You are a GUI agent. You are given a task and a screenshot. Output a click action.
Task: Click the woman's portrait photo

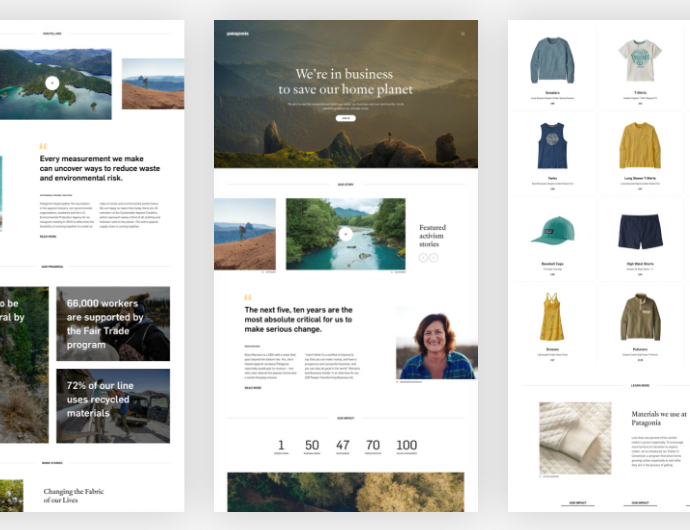[x=437, y=343]
